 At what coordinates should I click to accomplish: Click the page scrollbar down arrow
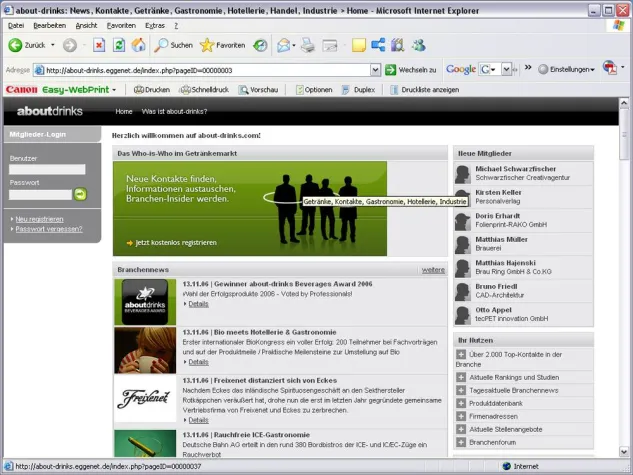625,453
